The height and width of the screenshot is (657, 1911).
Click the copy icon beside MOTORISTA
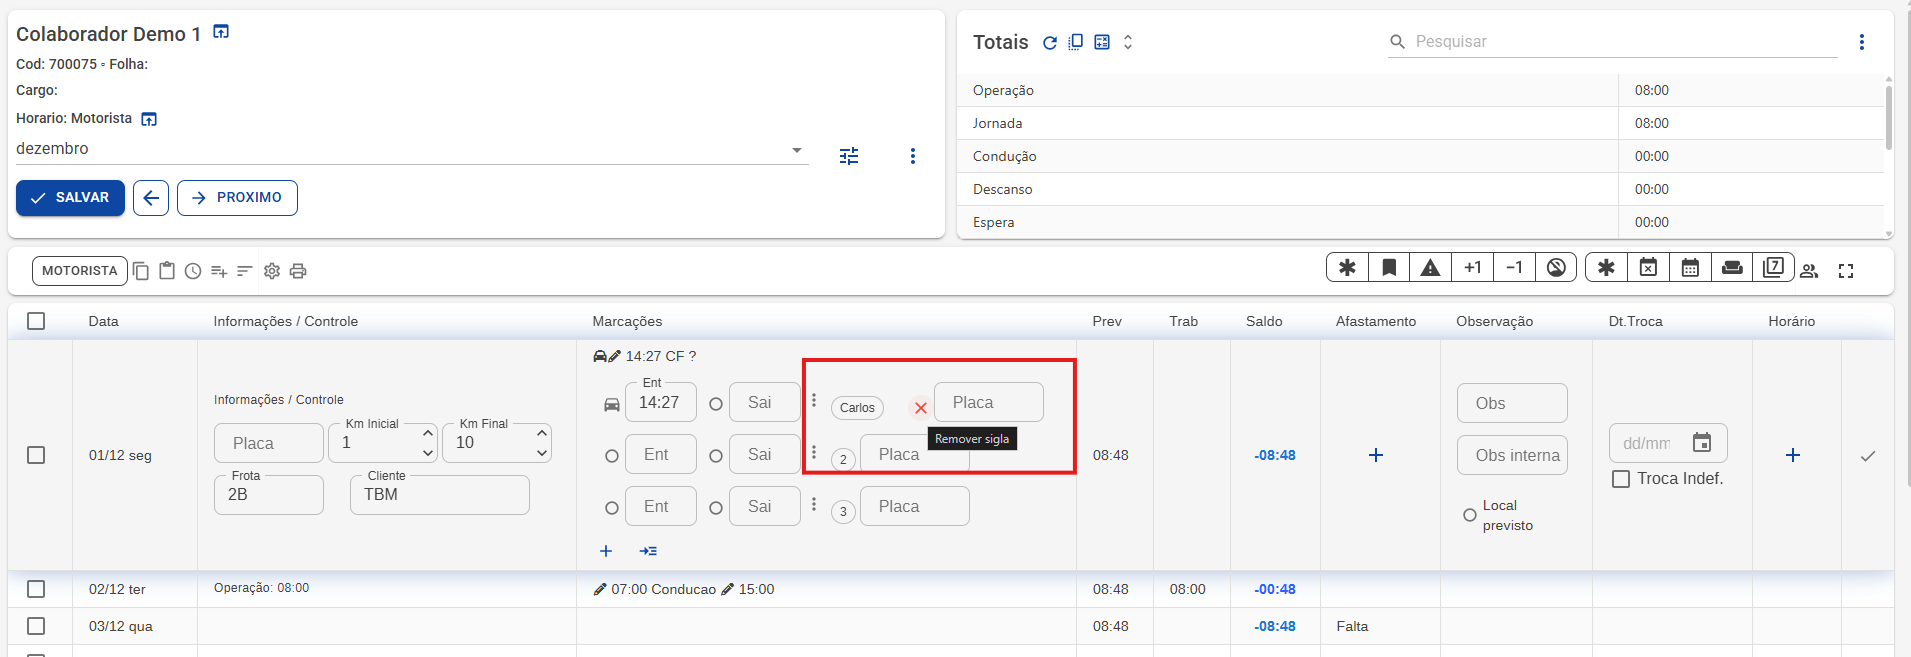[x=141, y=271]
